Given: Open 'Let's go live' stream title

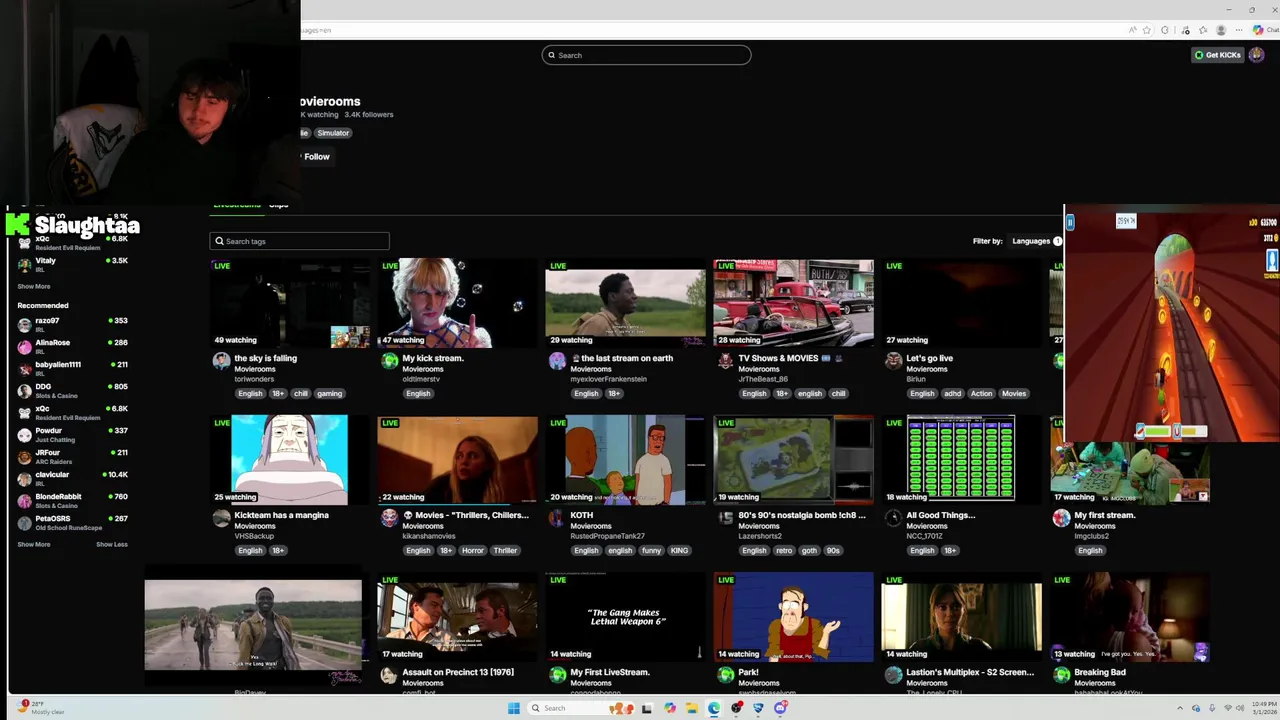Looking at the screenshot, I should click(x=929, y=358).
